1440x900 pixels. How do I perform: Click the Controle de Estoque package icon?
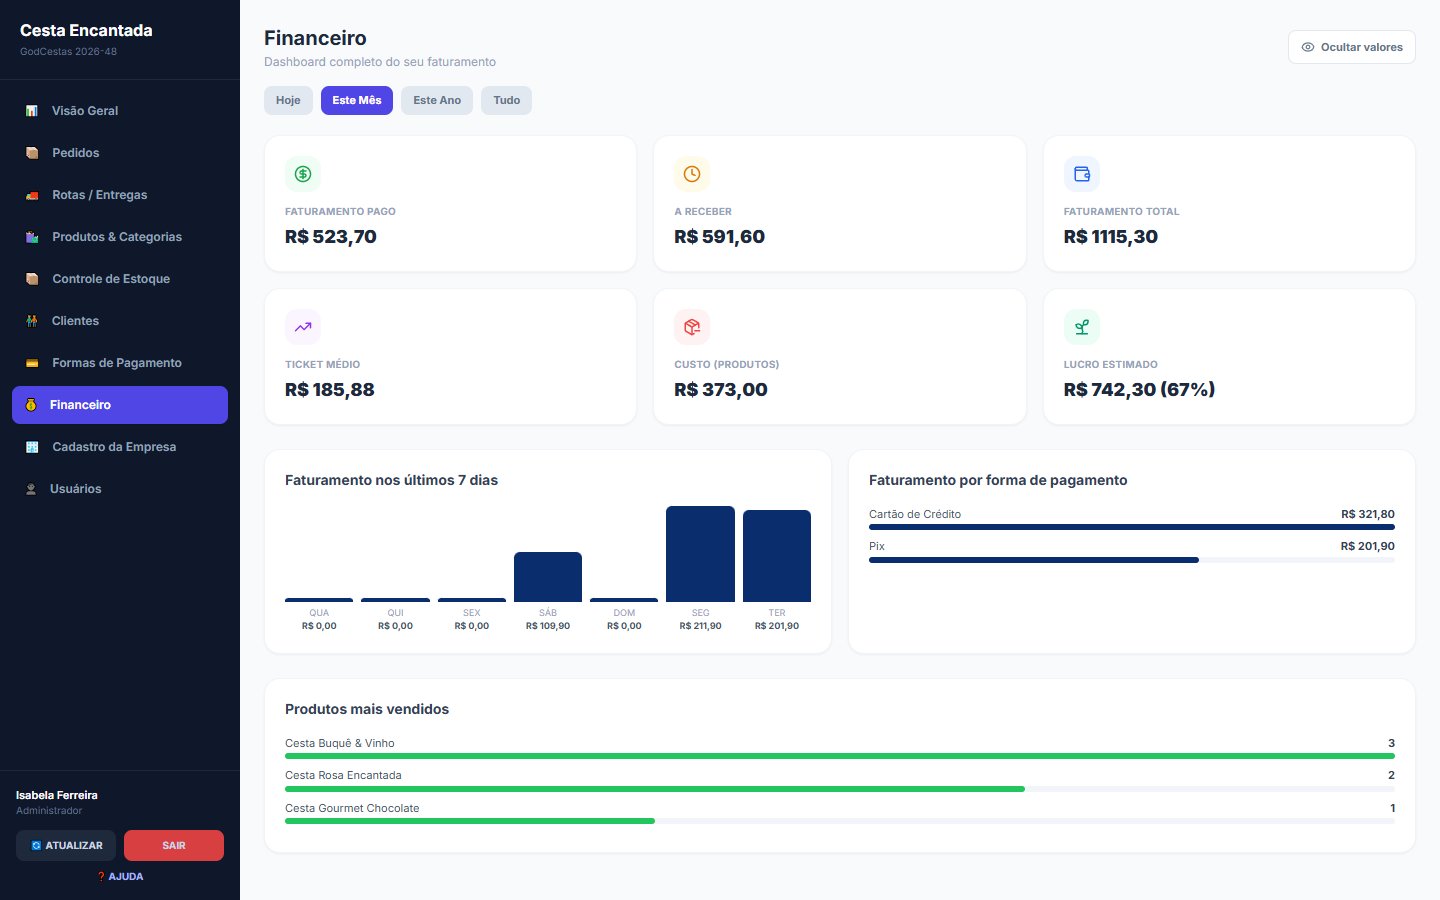[x=32, y=279]
